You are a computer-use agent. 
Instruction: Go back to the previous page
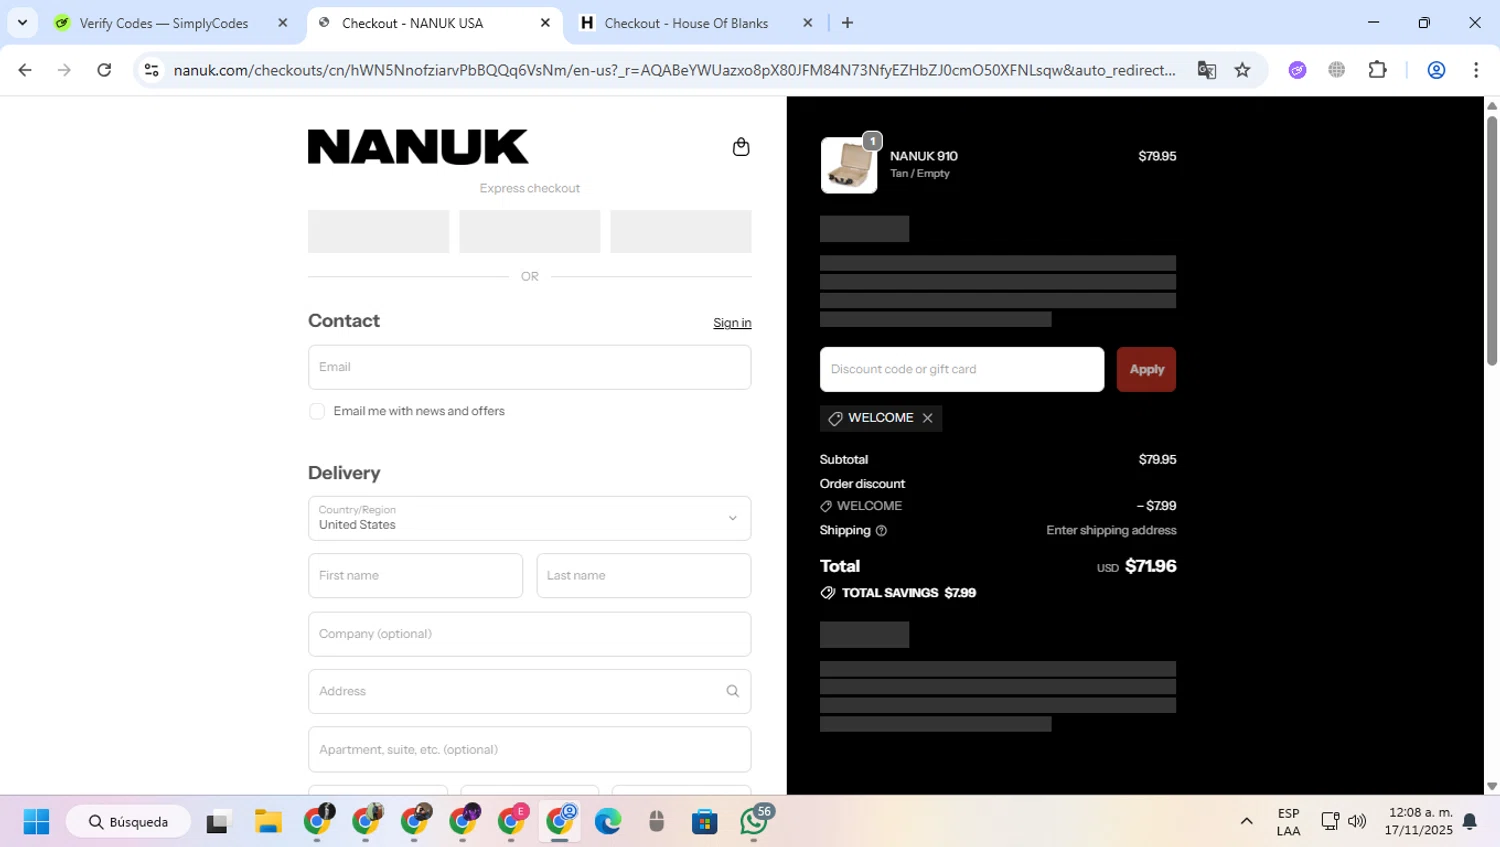pyautogui.click(x=25, y=70)
